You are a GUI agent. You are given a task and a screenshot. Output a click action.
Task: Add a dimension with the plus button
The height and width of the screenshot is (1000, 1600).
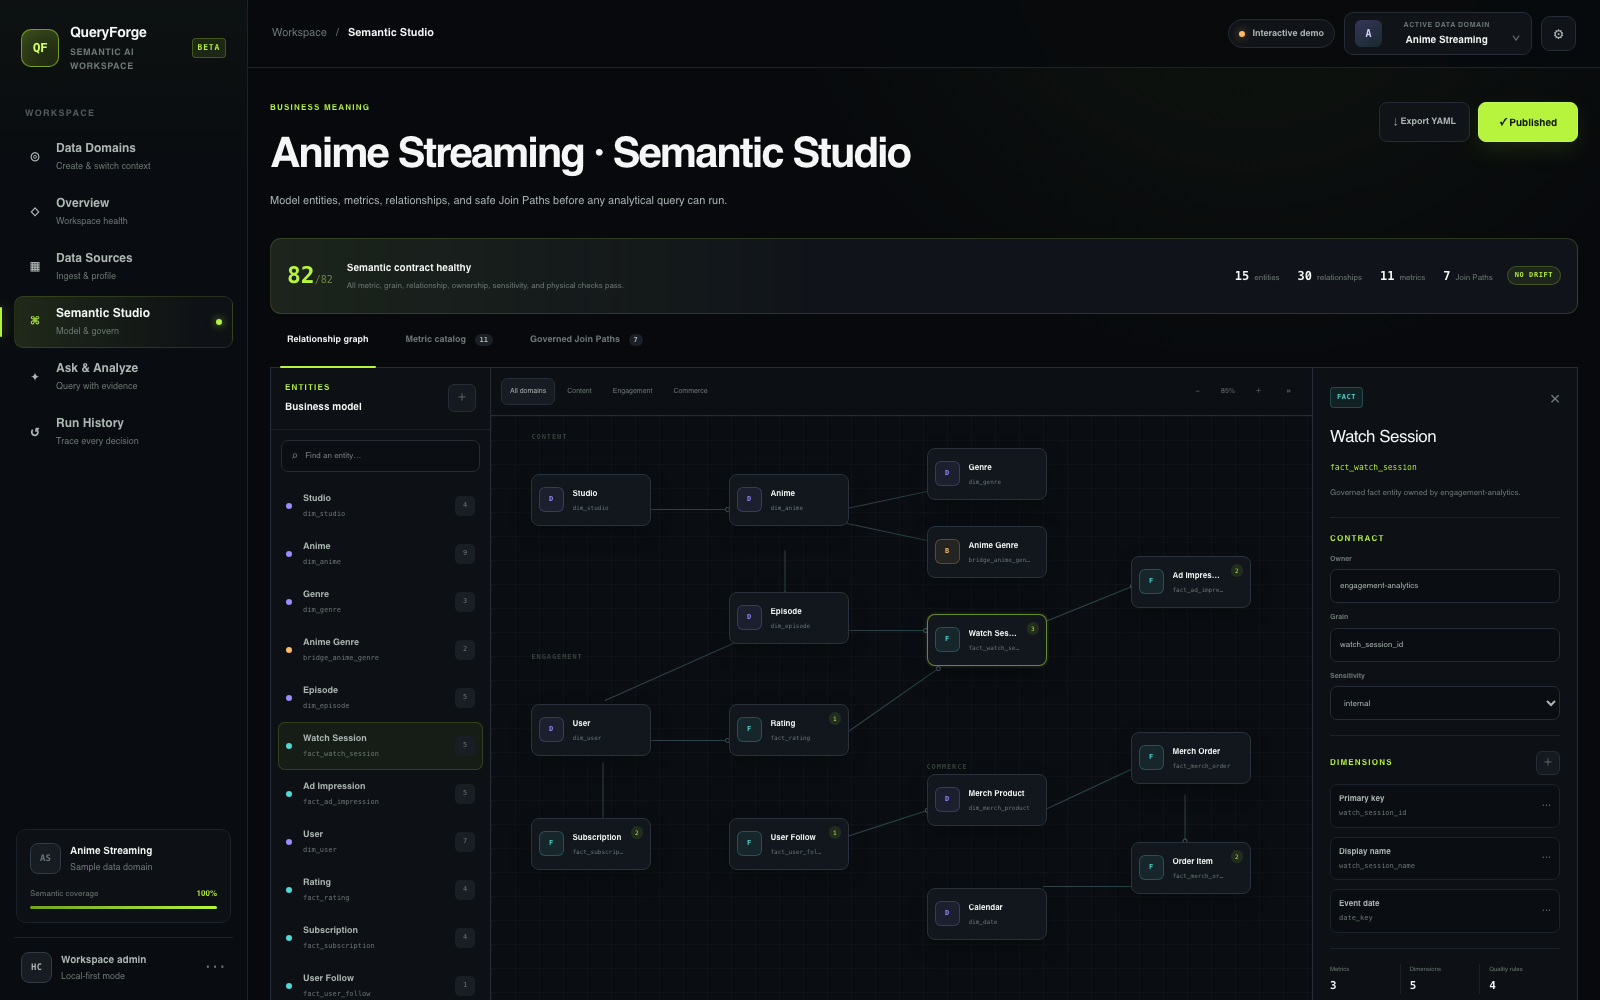[1547, 762]
